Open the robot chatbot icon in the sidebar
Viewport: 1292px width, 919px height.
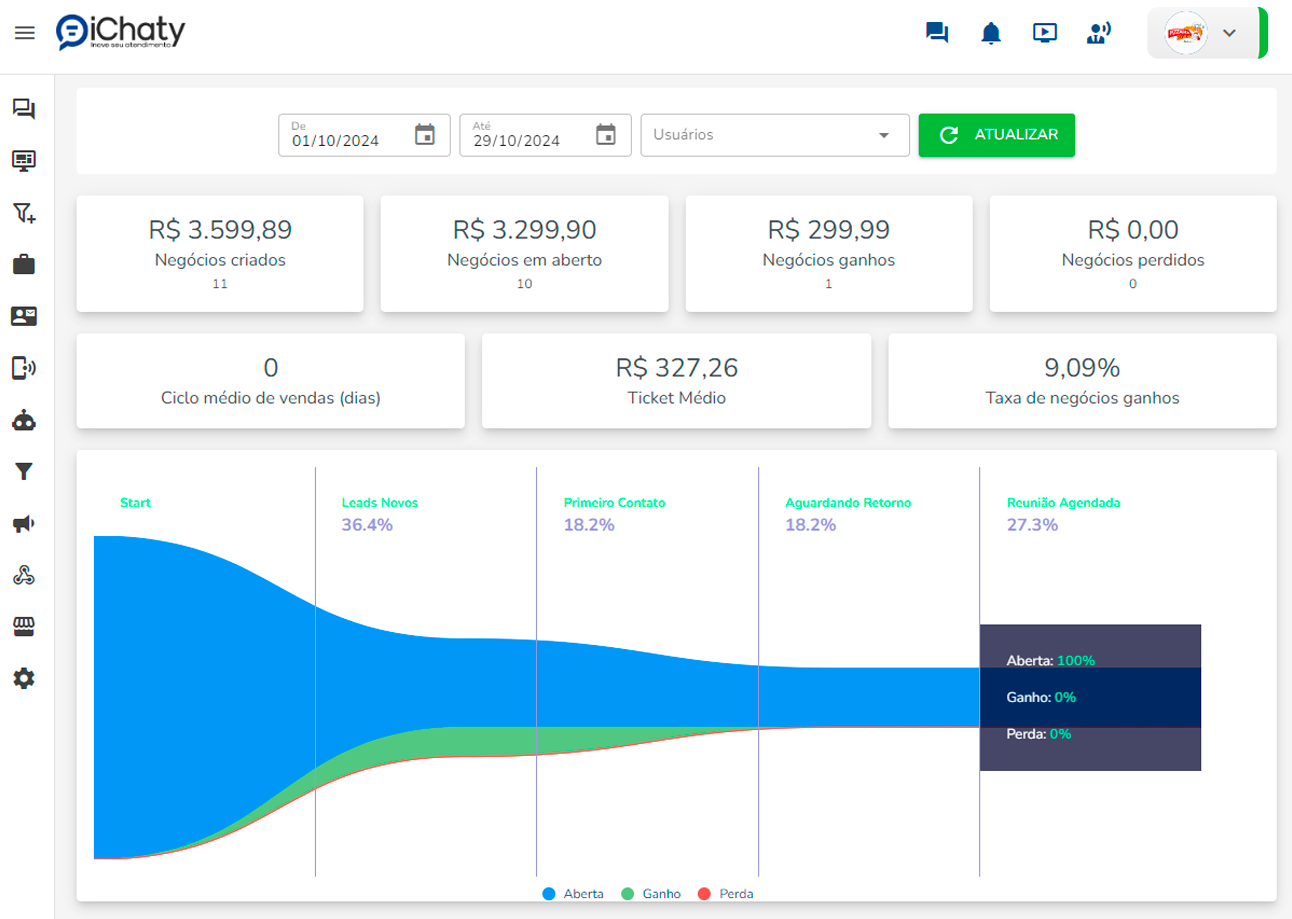(24, 421)
